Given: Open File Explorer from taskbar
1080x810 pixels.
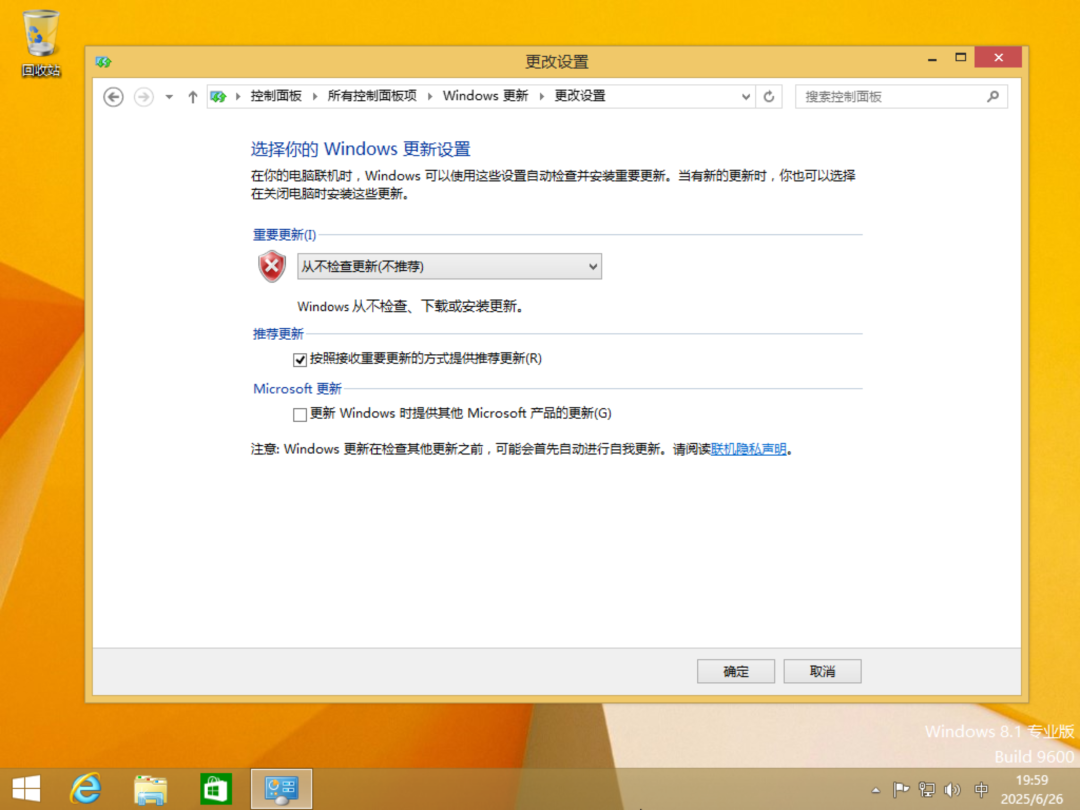Looking at the screenshot, I should pos(151,789).
